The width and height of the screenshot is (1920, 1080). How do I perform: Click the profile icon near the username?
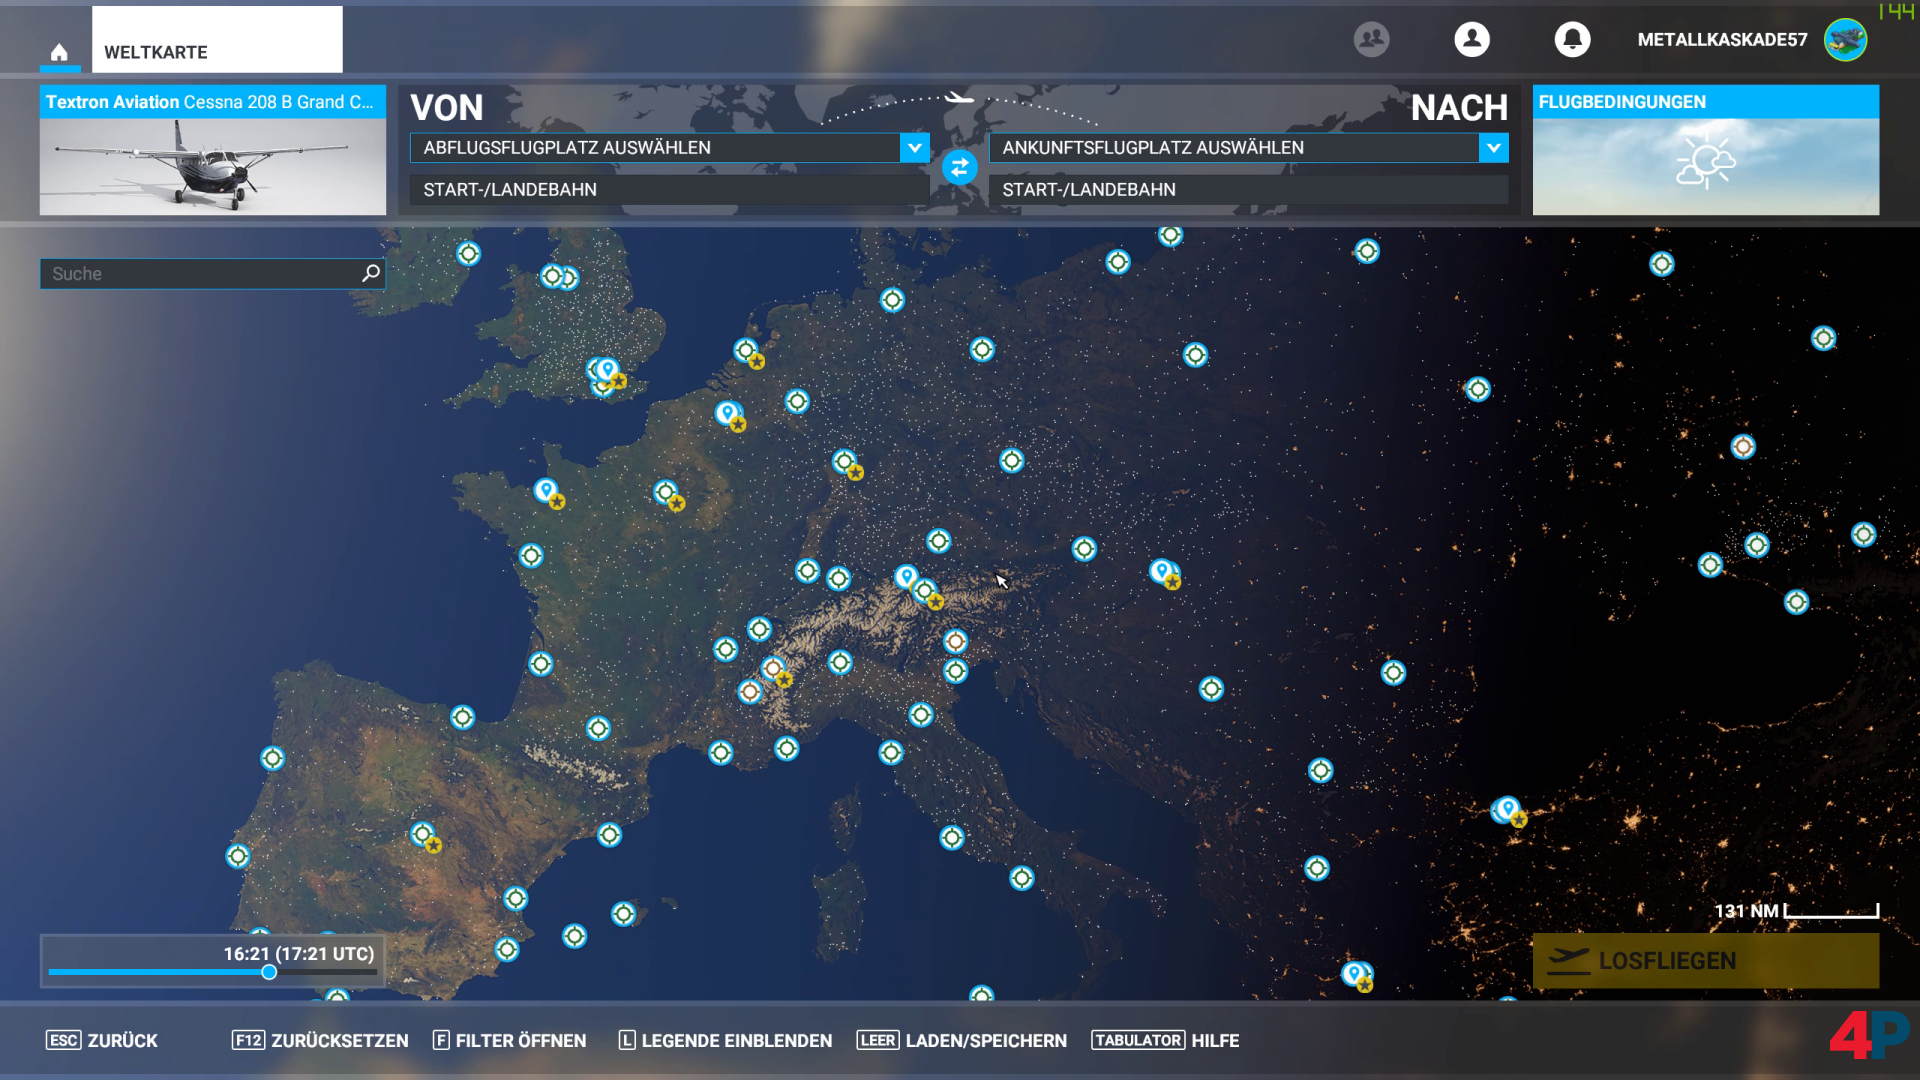click(1472, 39)
